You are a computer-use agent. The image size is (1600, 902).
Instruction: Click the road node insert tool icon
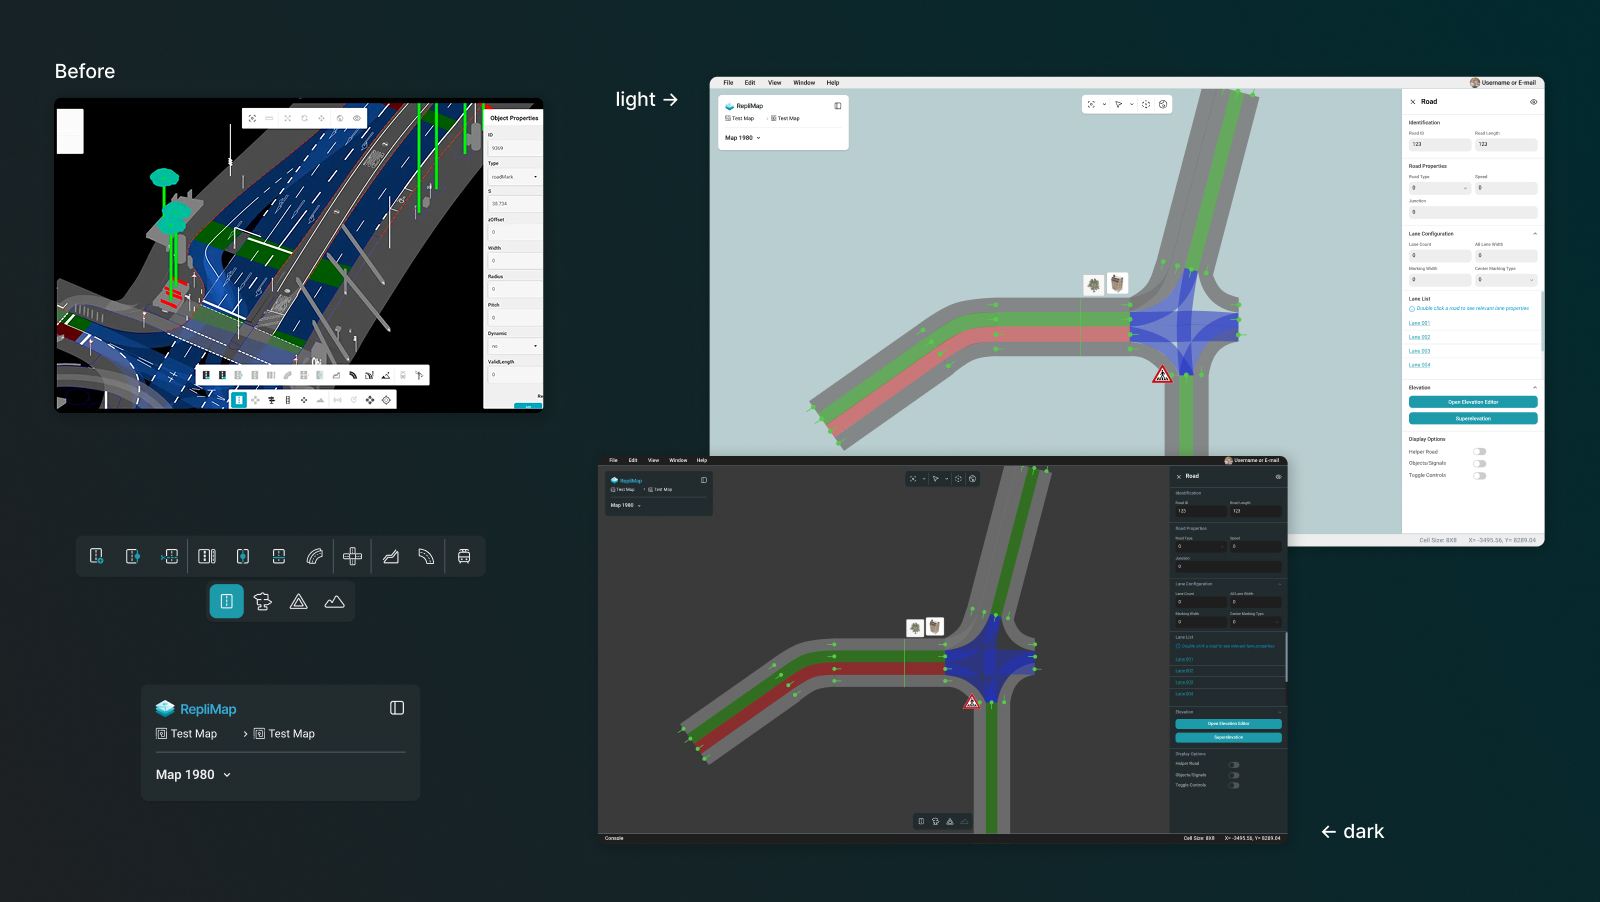click(133, 556)
